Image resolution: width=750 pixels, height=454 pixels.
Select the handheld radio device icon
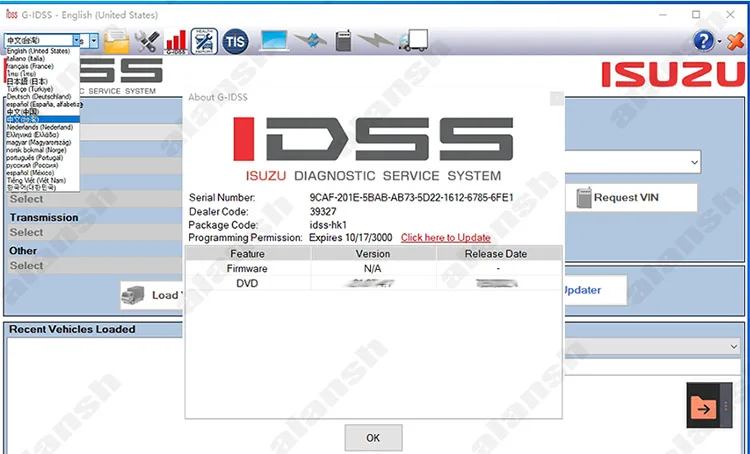(343, 41)
